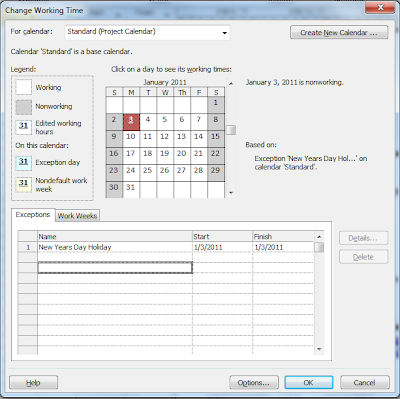400x399 pixels.
Task: Click the Create New Calendar button
Action: pos(339,33)
